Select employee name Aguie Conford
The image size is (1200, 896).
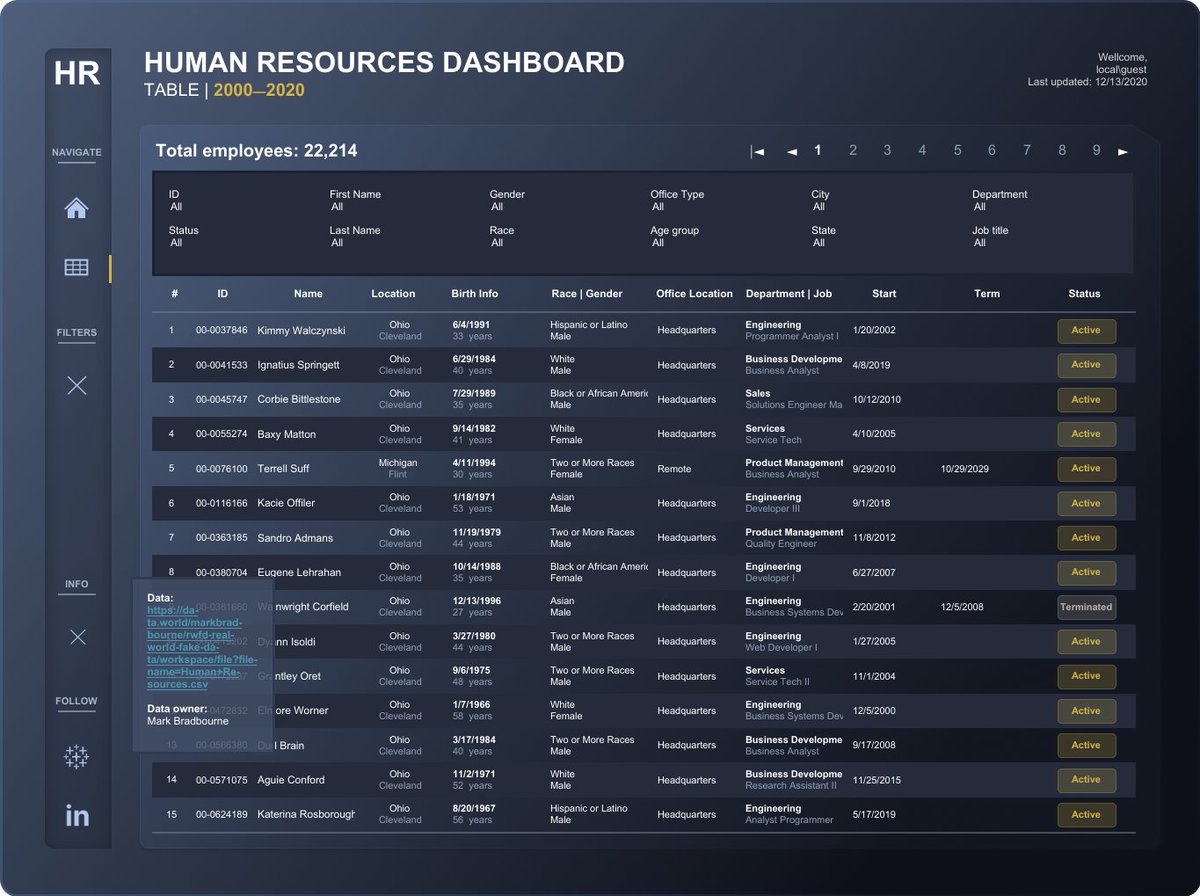(x=291, y=780)
